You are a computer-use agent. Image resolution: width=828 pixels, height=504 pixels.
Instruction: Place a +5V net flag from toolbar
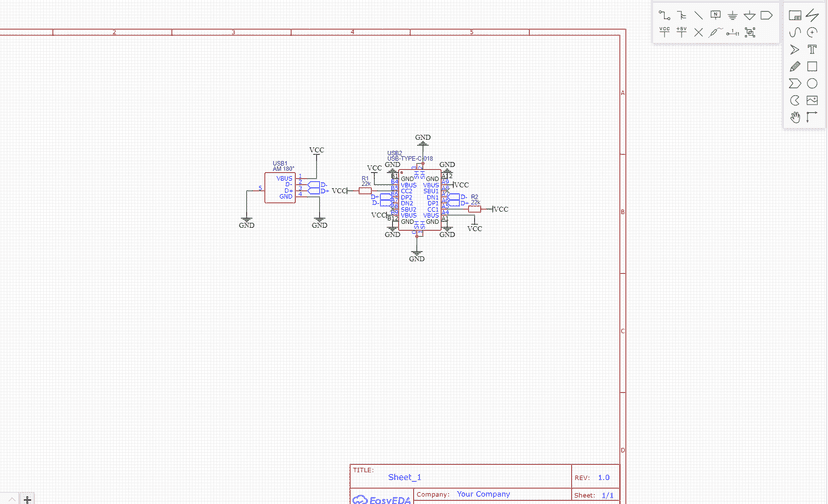coord(681,32)
